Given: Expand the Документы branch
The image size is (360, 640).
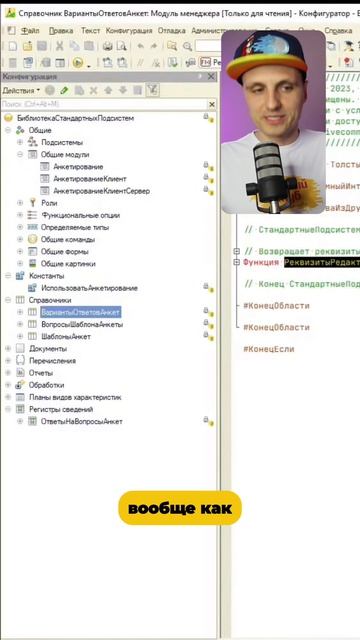Looking at the screenshot, I should pyautogui.click(x=8, y=349).
